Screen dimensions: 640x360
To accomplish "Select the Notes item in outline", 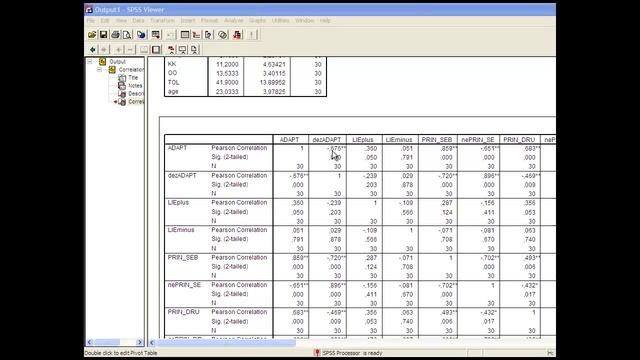I will [x=135, y=86].
